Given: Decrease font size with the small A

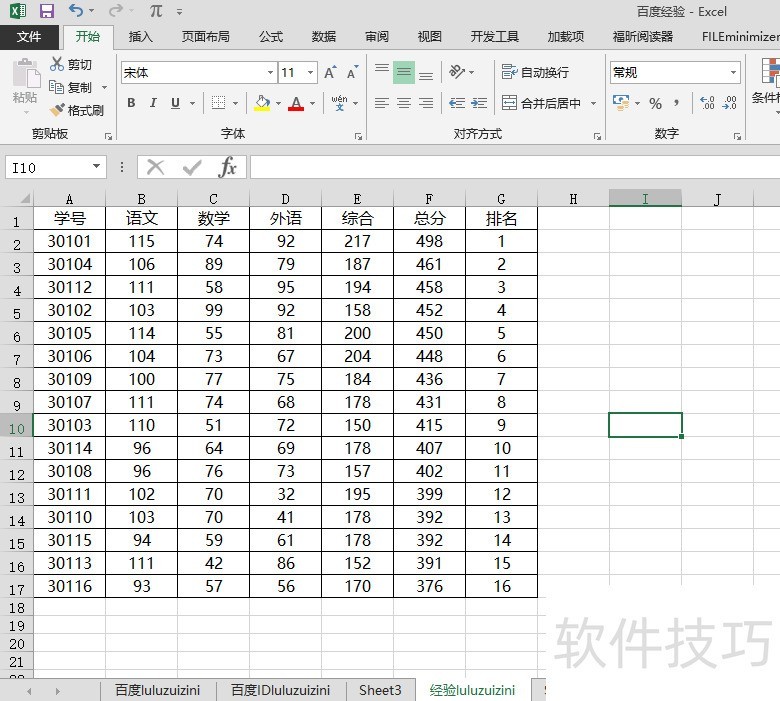Looking at the screenshot, I should pyautogui.click(x=352, y=73).
